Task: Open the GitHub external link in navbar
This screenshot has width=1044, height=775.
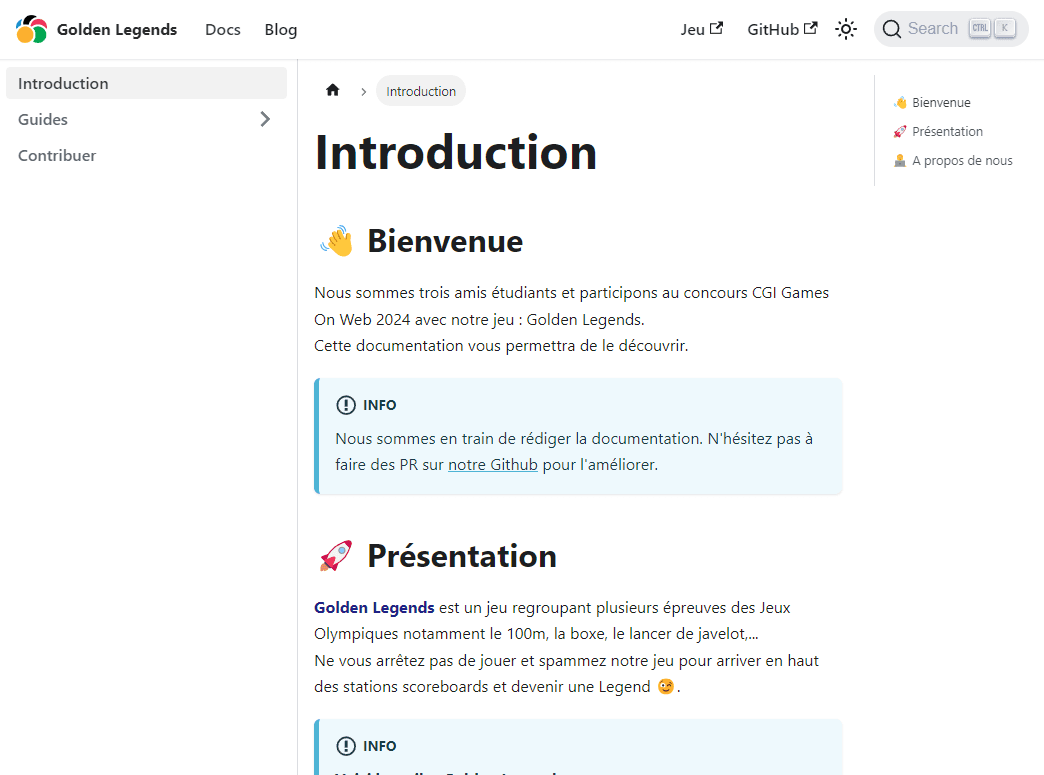Action: point(782,29)
